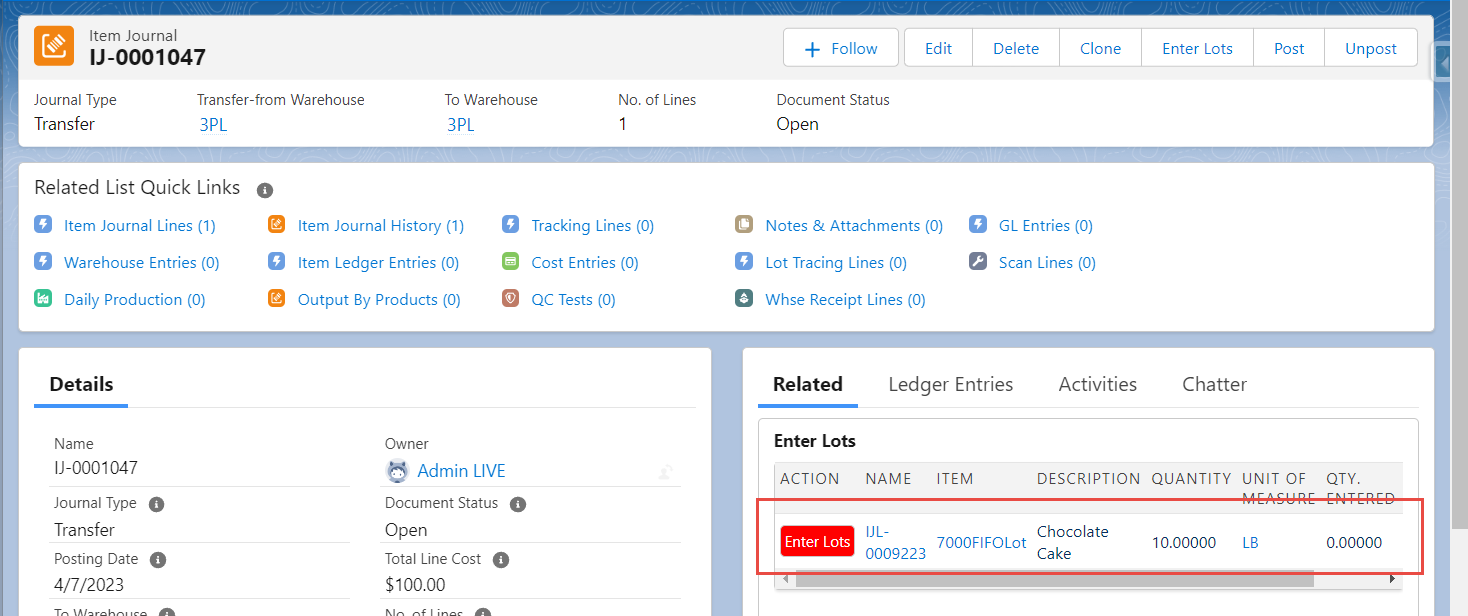
Task: Open Lot Tracing Lines (0) link
Action: (x=836, y=263)
